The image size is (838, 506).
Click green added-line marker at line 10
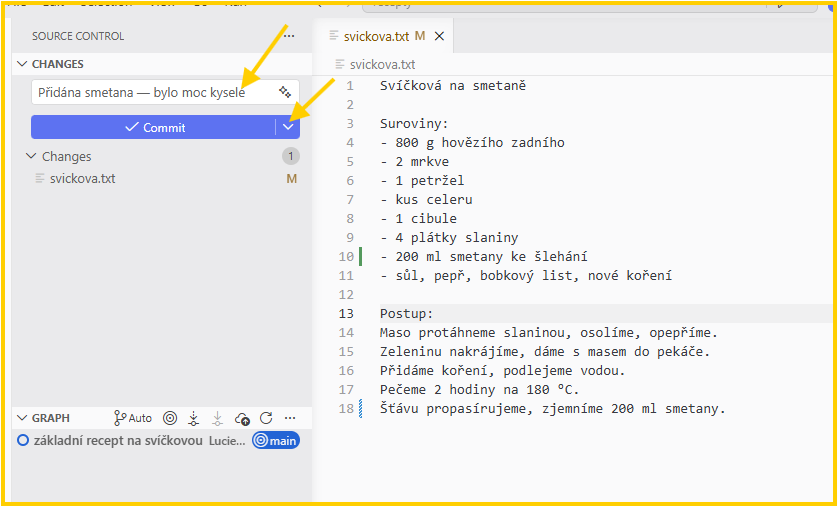[x=361, y=256]
